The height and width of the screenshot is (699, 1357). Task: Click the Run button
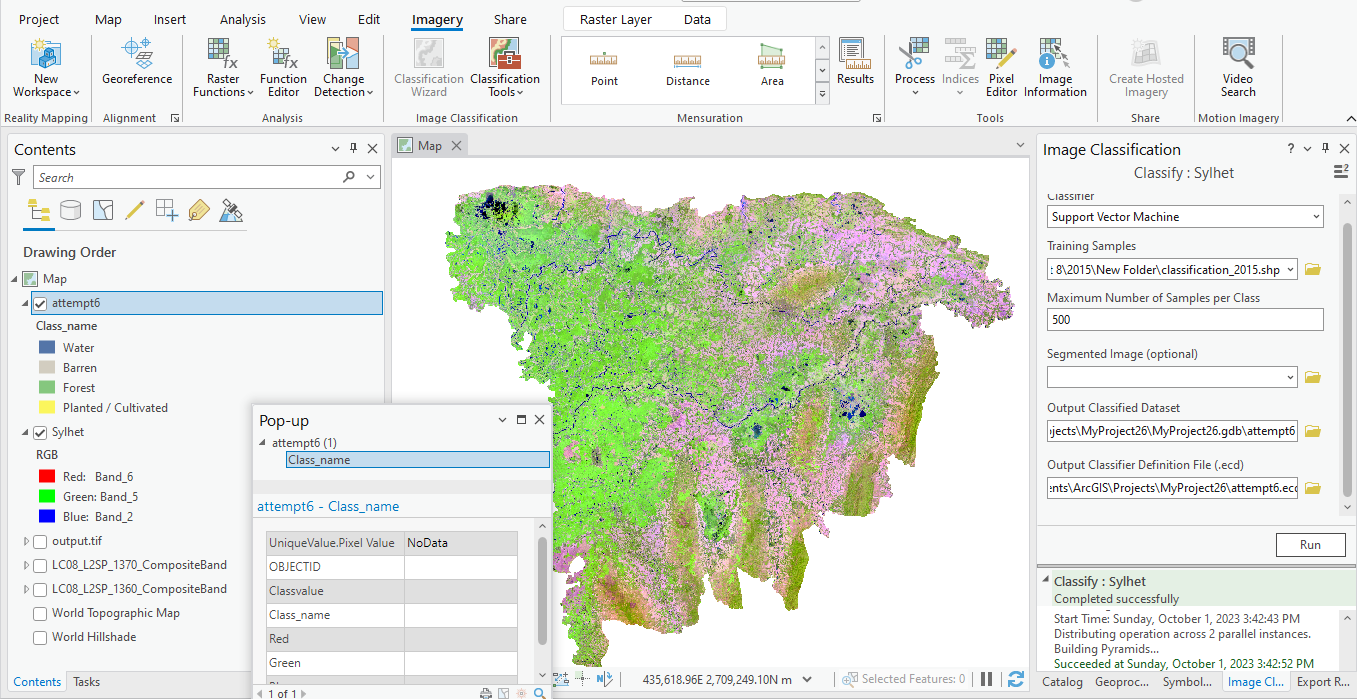pyautogui.click(x=1309, y=545)
